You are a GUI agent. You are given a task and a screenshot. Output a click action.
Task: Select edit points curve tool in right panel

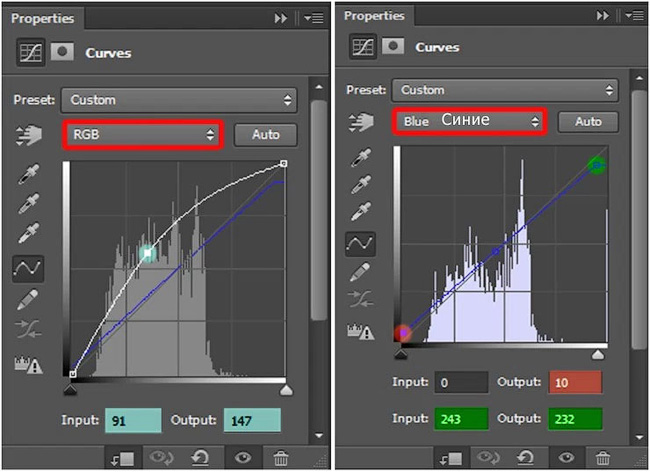pyautogui.click(x=361, y=244)
